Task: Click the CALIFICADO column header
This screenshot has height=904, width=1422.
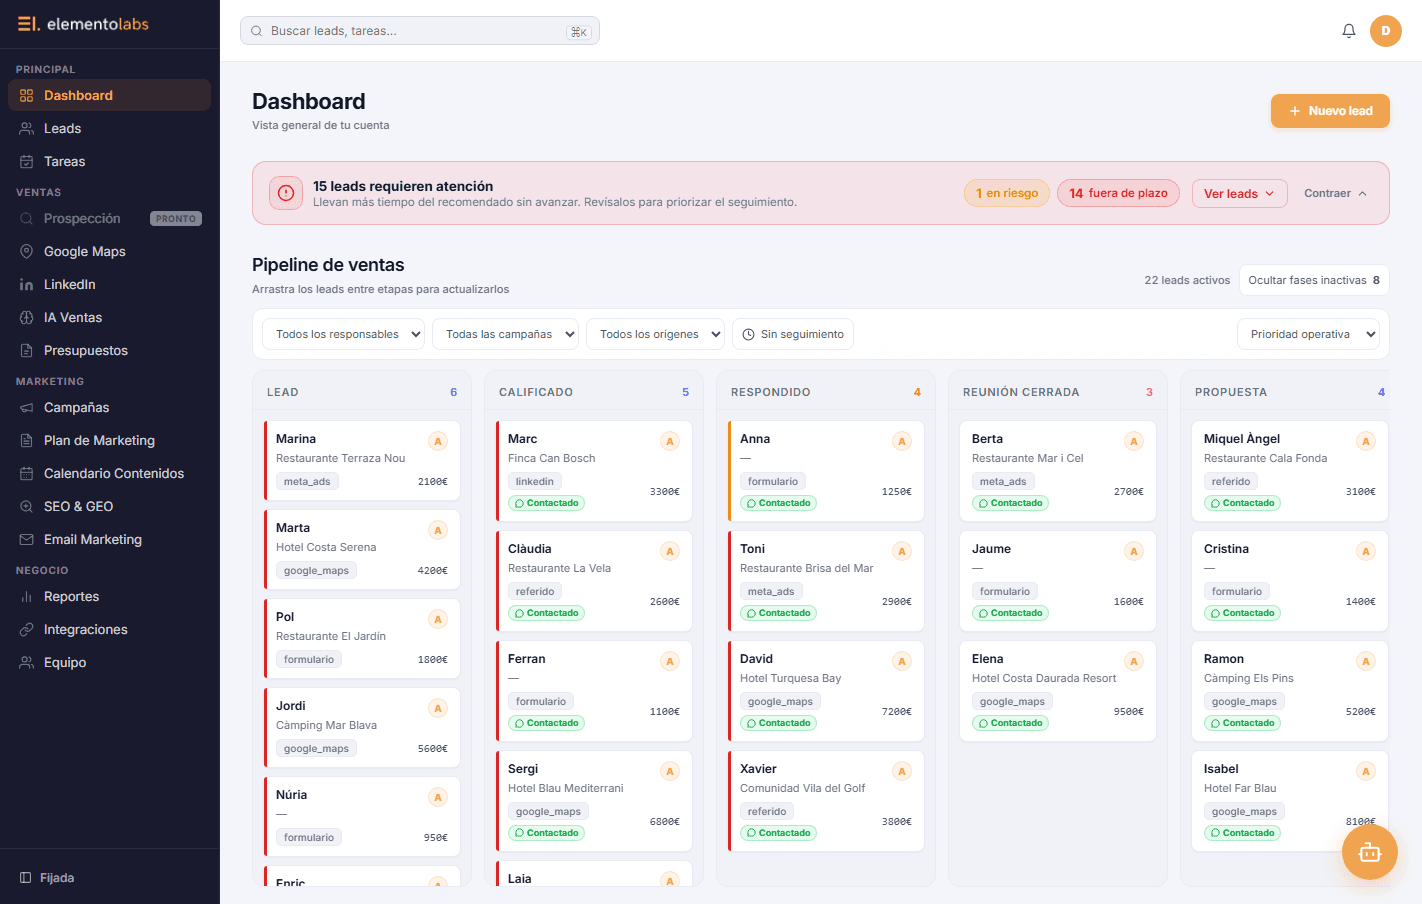Action: point(594,392)
